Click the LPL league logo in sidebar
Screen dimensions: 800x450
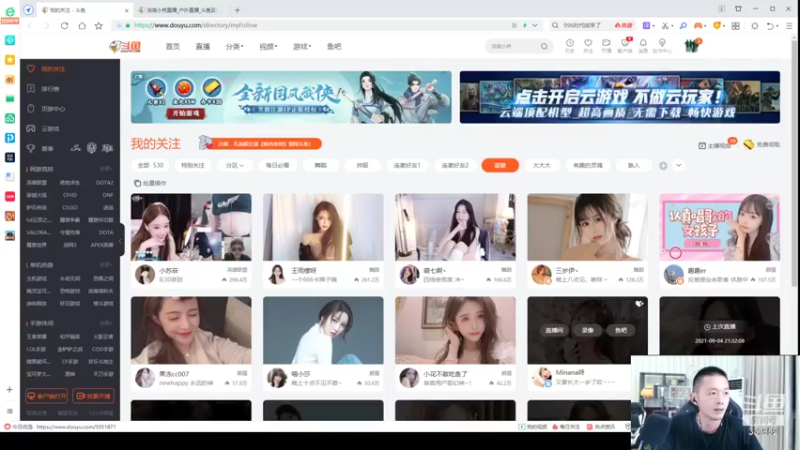(x=76, y=148)
